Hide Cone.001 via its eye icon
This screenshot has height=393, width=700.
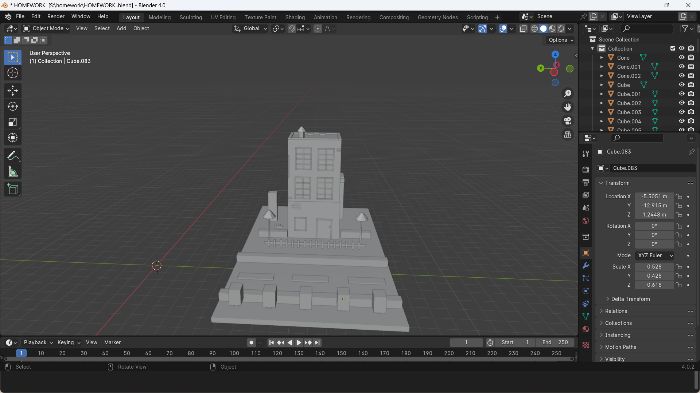point(681,67)
